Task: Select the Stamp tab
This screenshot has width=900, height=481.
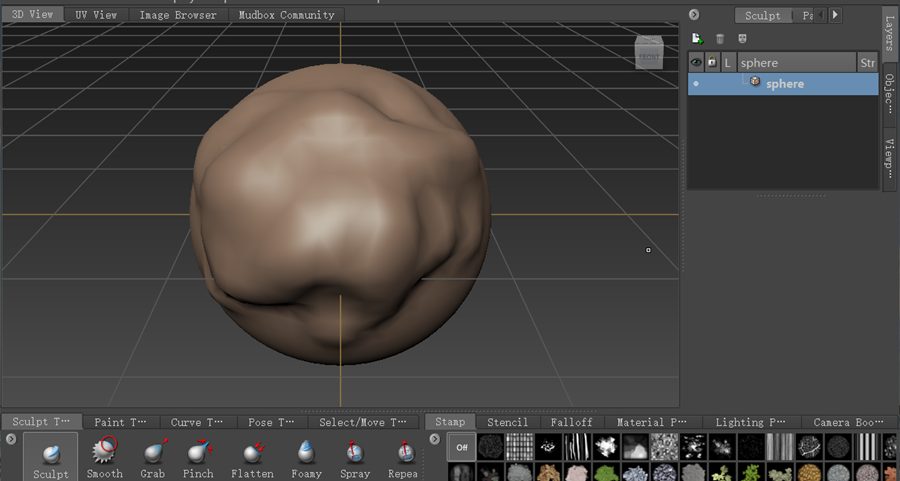Action: pos(450,421)
